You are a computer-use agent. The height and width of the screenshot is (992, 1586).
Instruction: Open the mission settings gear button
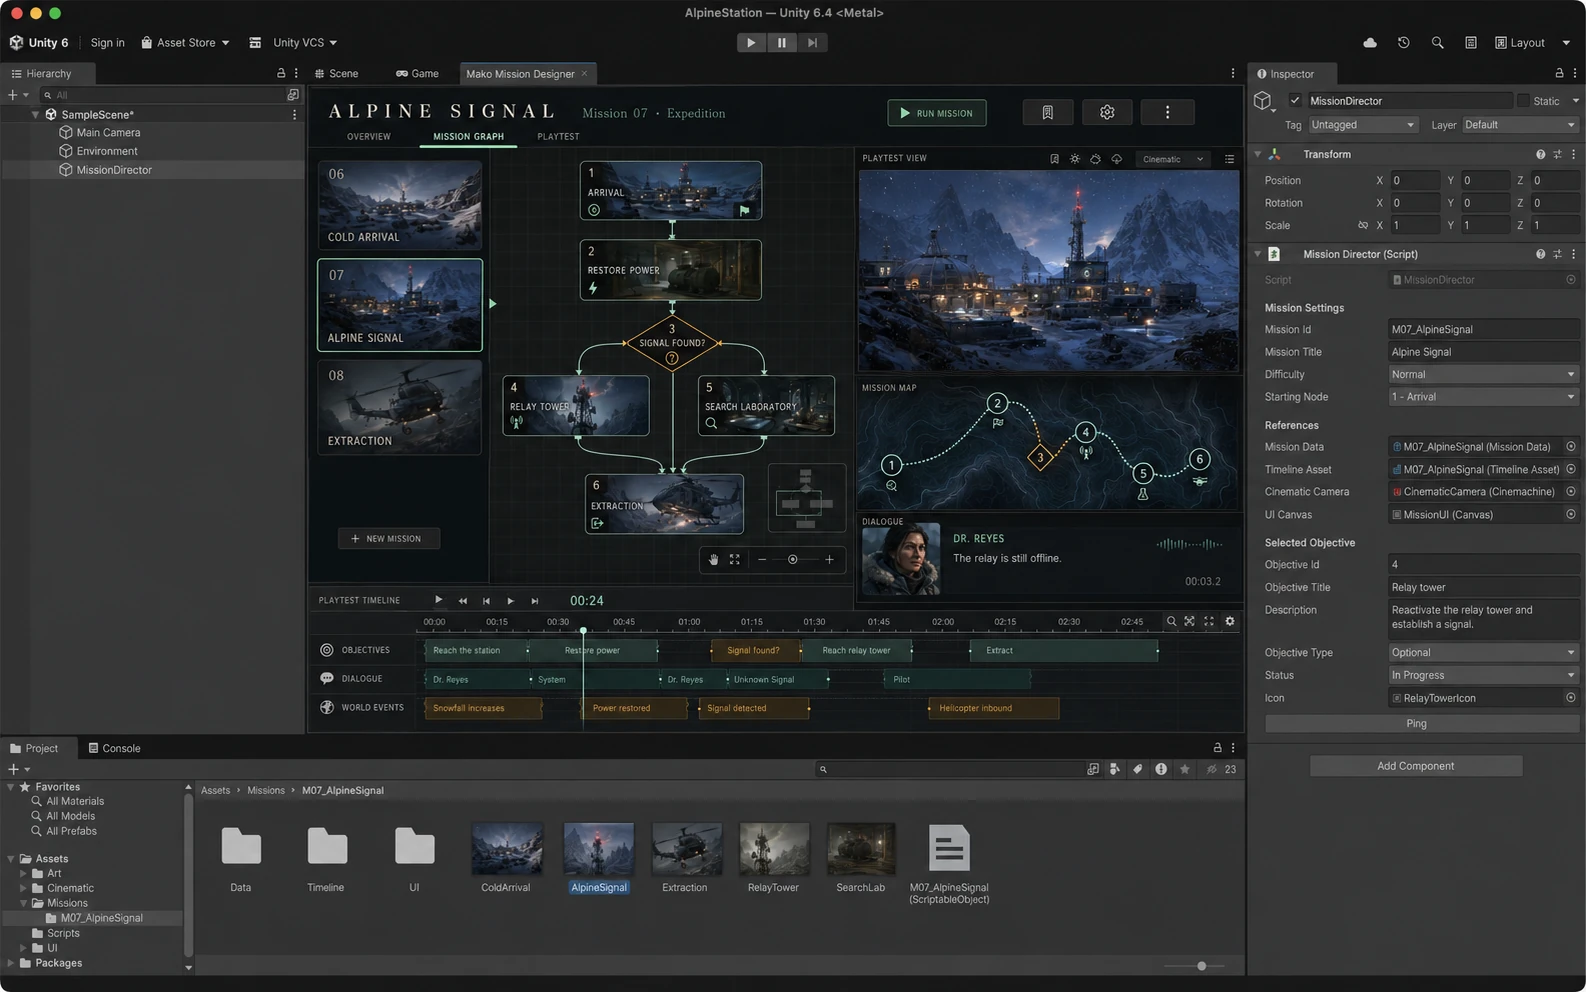click(1107, 113)
